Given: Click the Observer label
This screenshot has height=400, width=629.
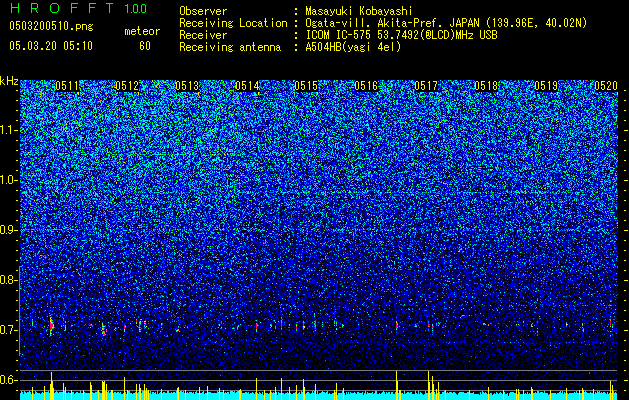Looking at the screenshot, I should [203, 11].
